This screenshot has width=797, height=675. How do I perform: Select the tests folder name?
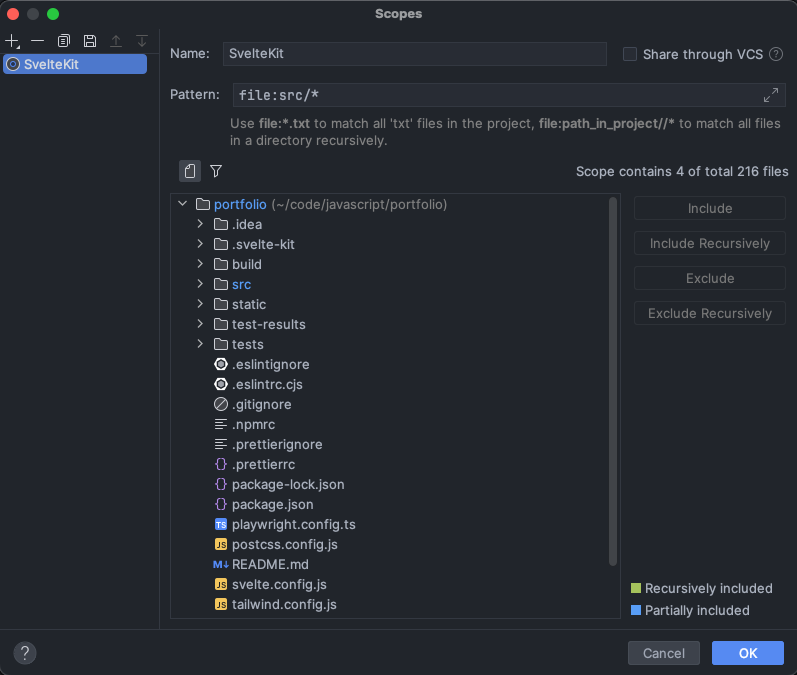(248, 345)
